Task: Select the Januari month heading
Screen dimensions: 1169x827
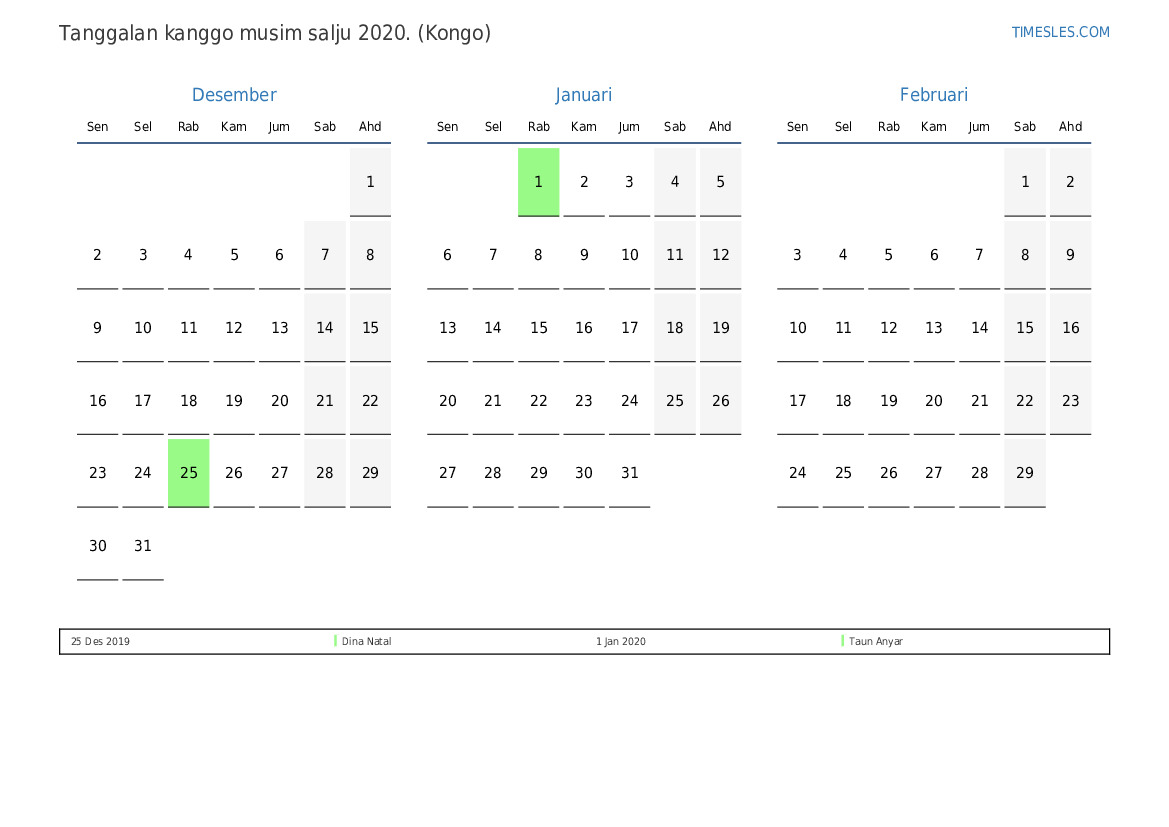Action: pyautogui.click(x=584, y=95)
